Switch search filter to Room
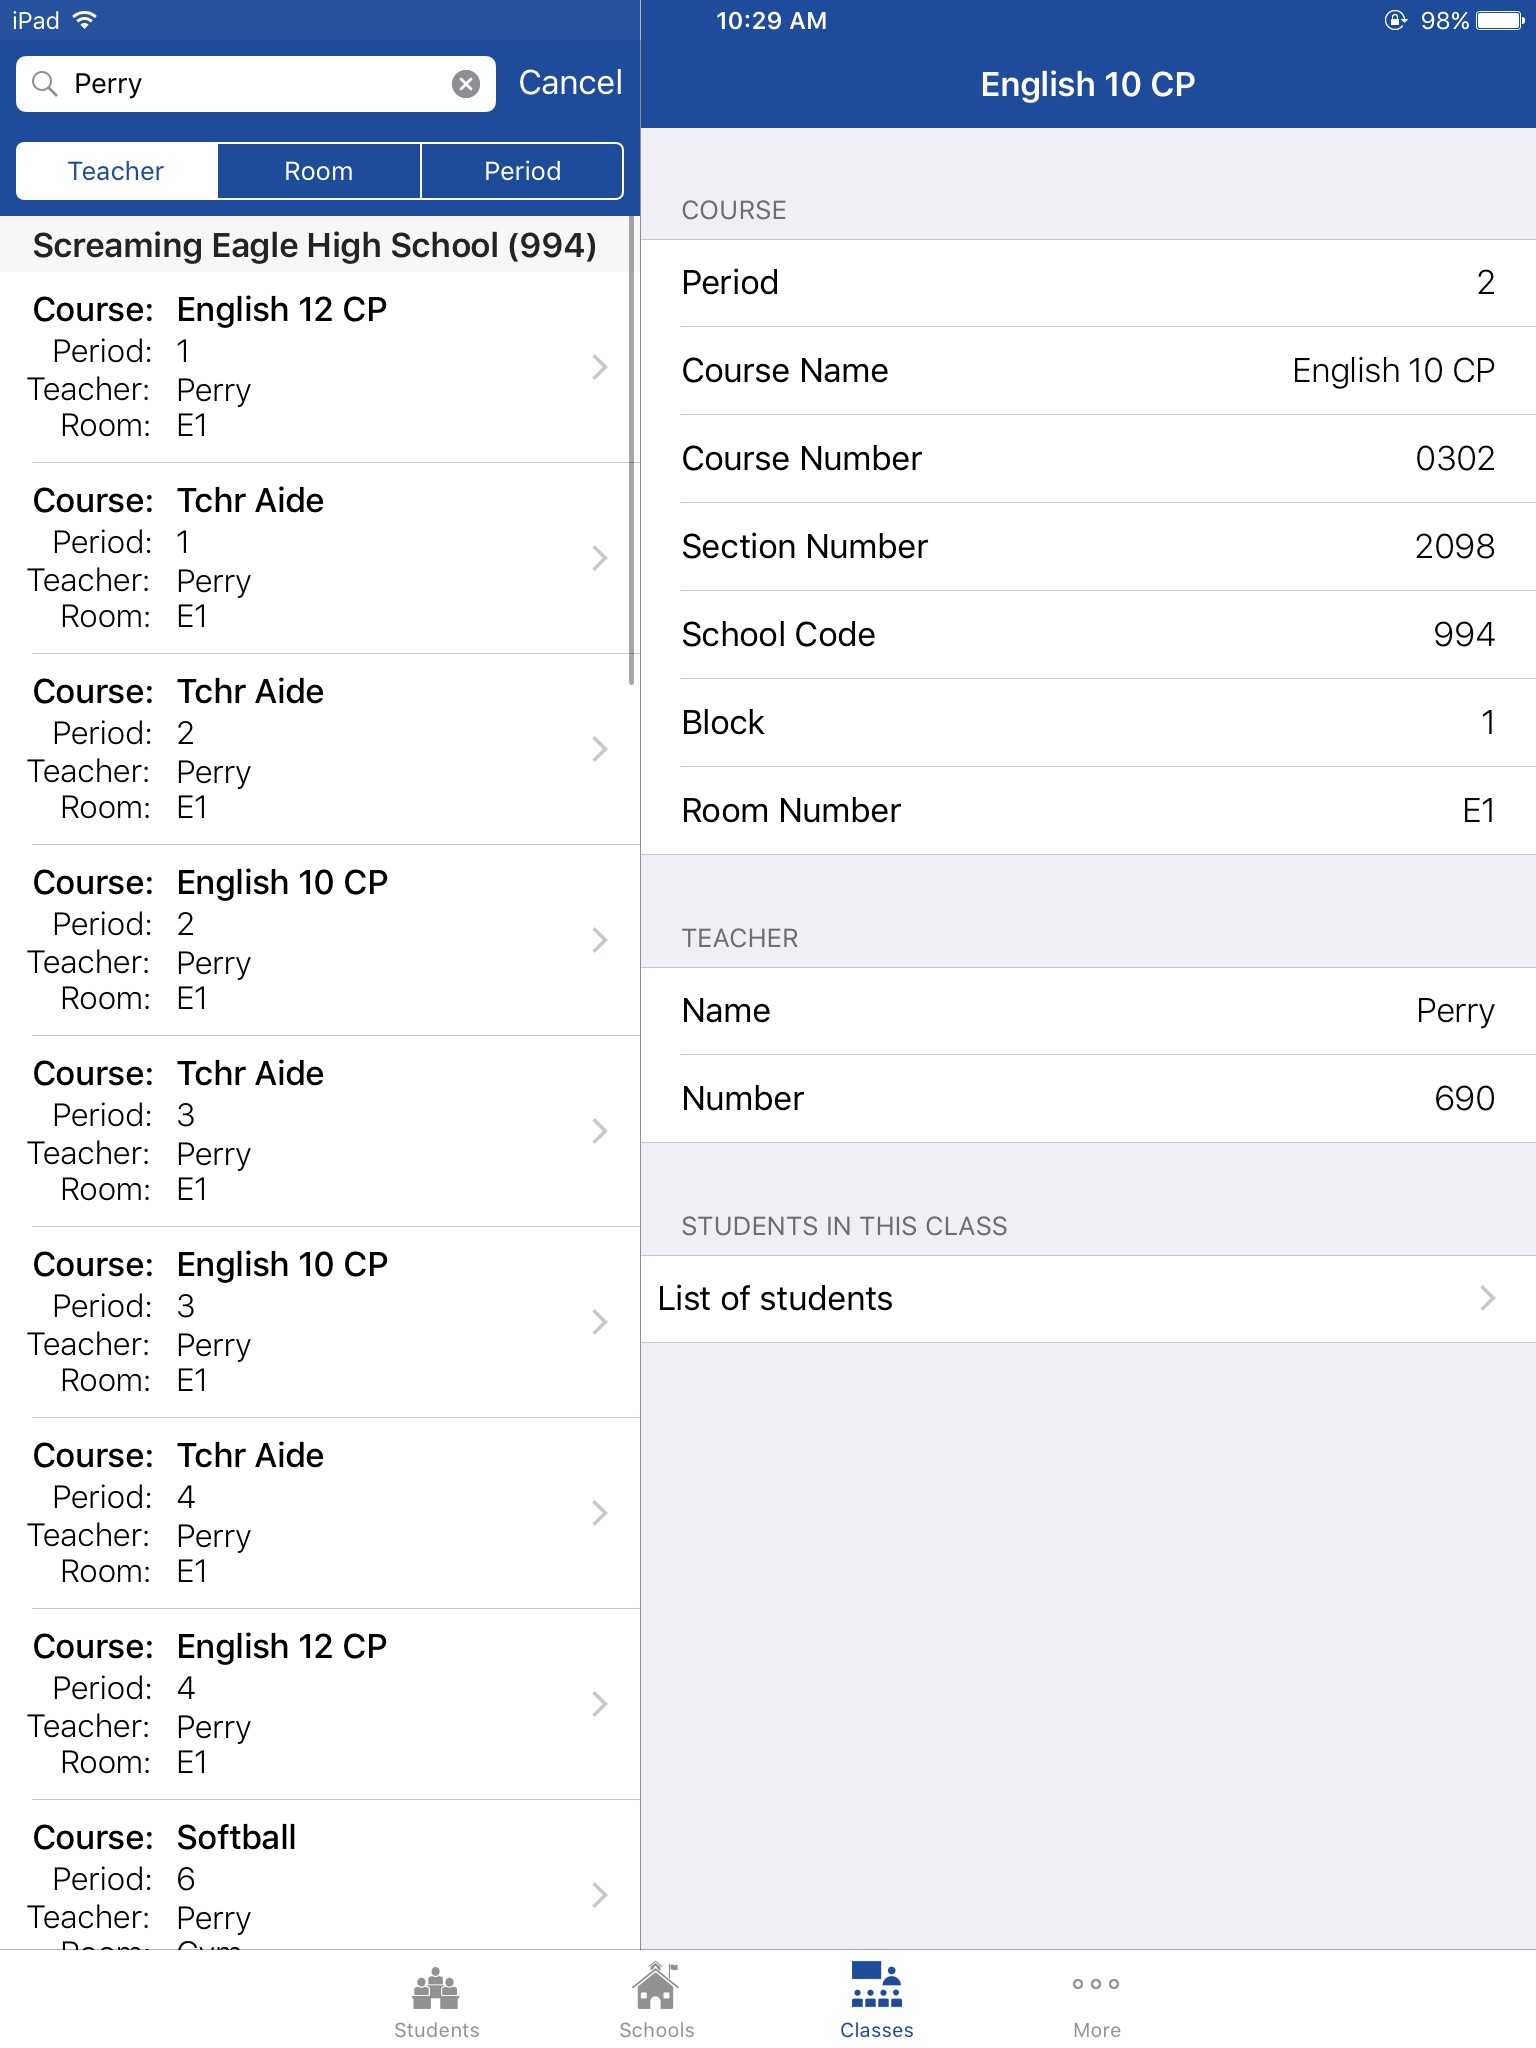The height and width of the screenshot is (2048, 1536). click(319, 171)
